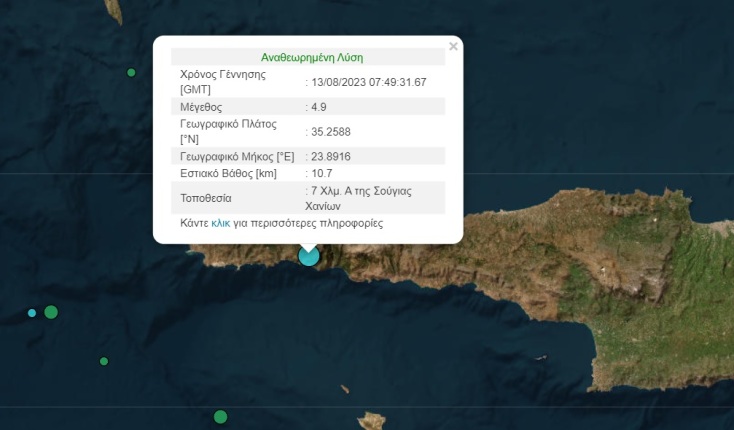Select the small green marker in the lower-left sea
Viewport: 734px width, 430px height.
pos(104,361)
